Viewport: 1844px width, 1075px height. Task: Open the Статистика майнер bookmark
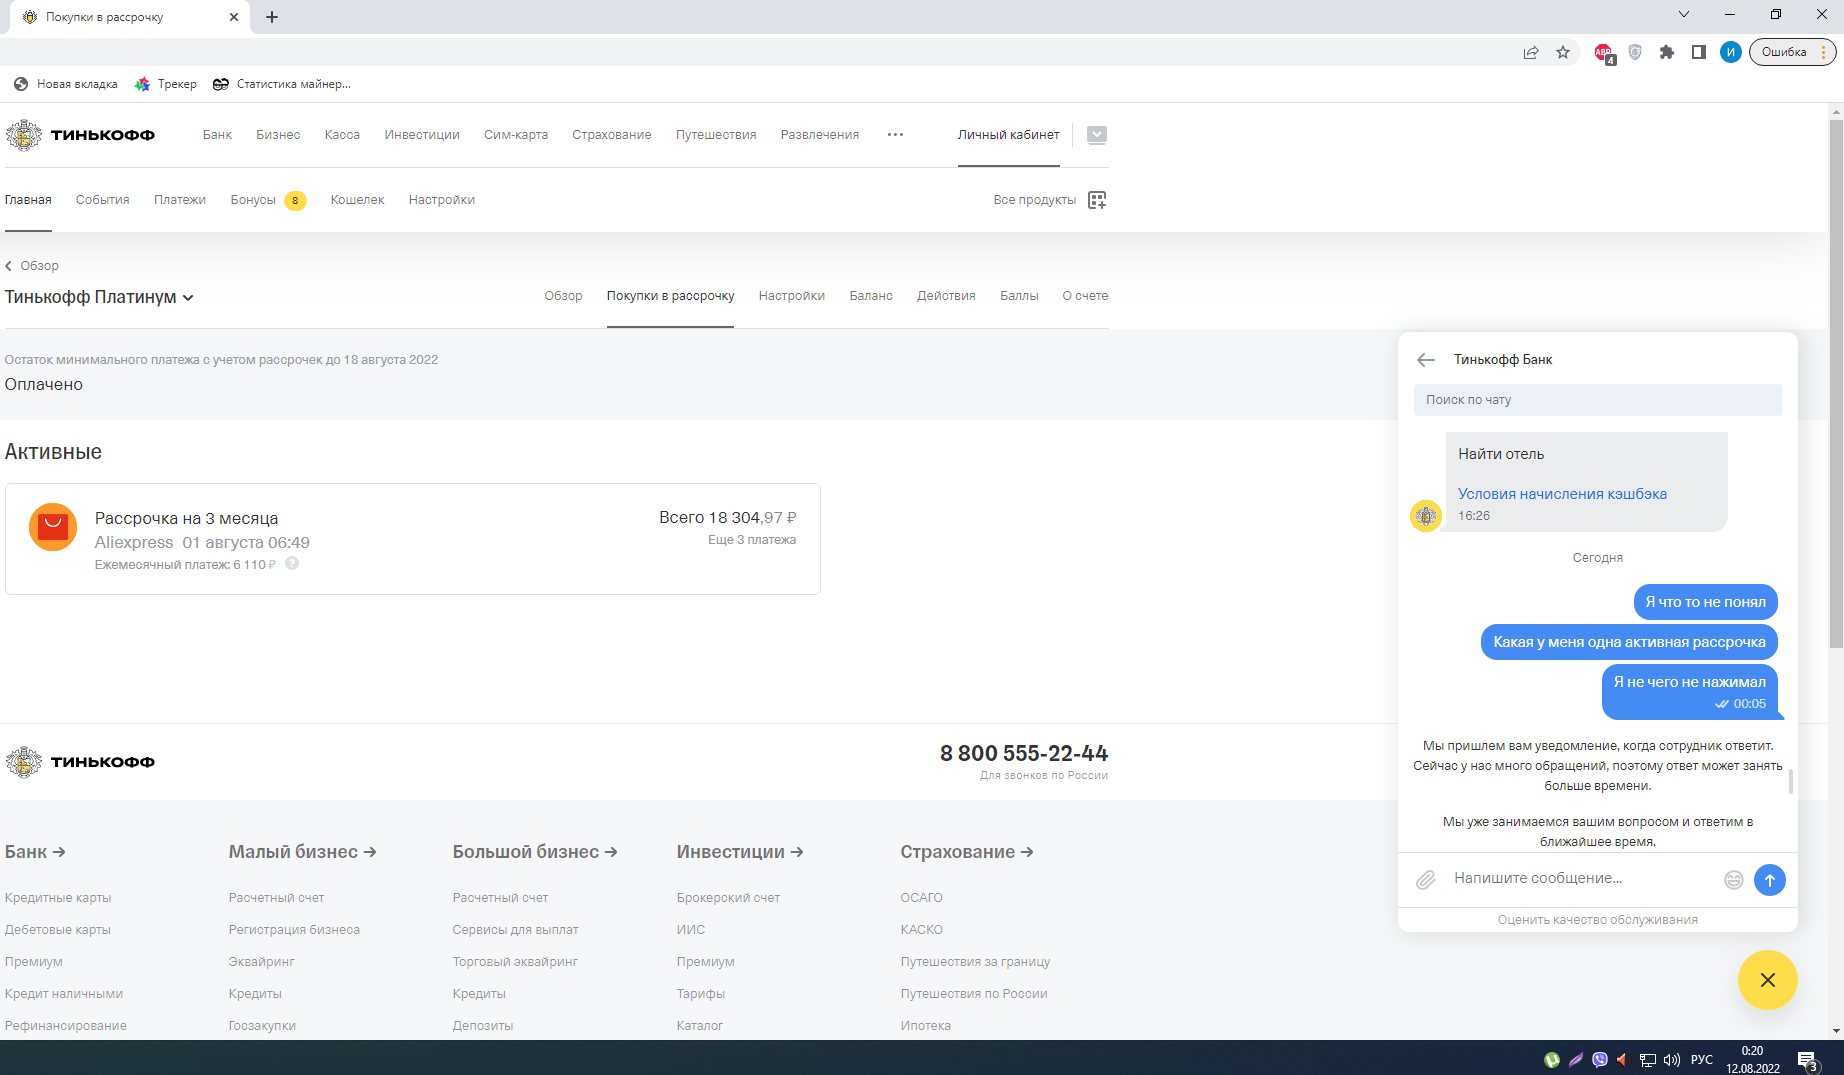(x=282, y=84)
